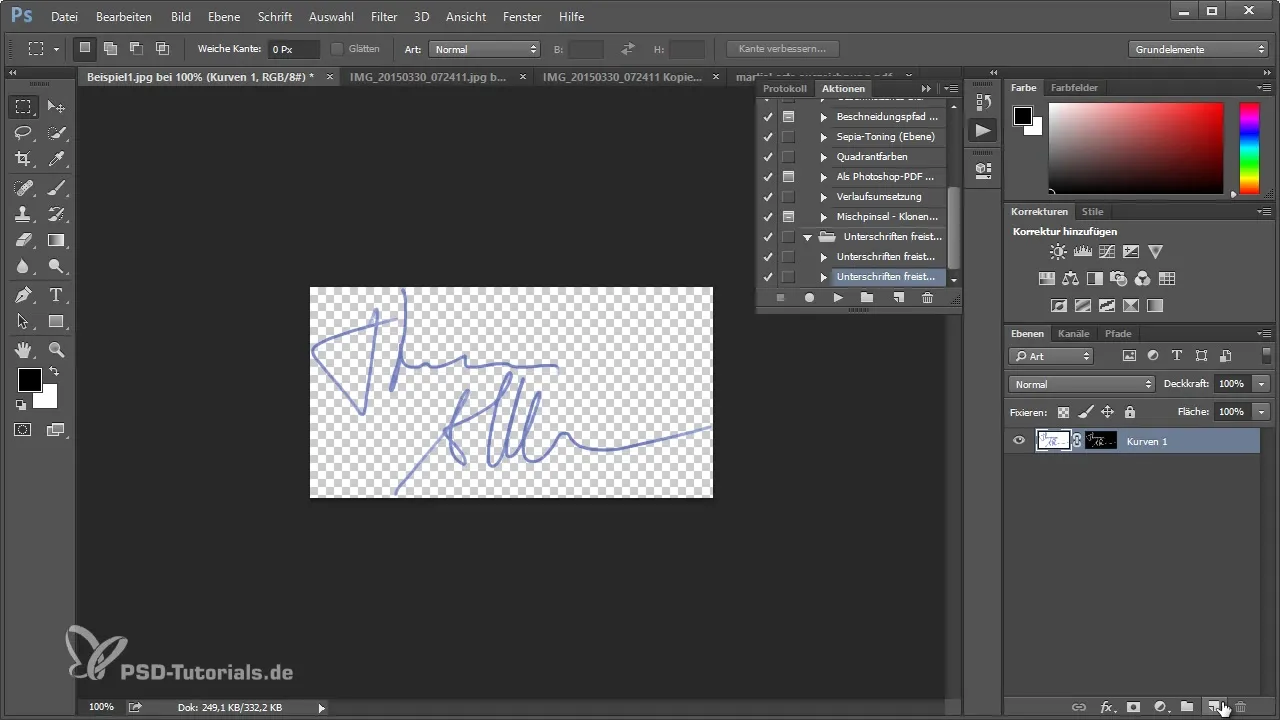The height and width of the screenshot is (720, 1280).
Task: Toggle dialog for Sepia-Toning action
Action: [788, 137]
